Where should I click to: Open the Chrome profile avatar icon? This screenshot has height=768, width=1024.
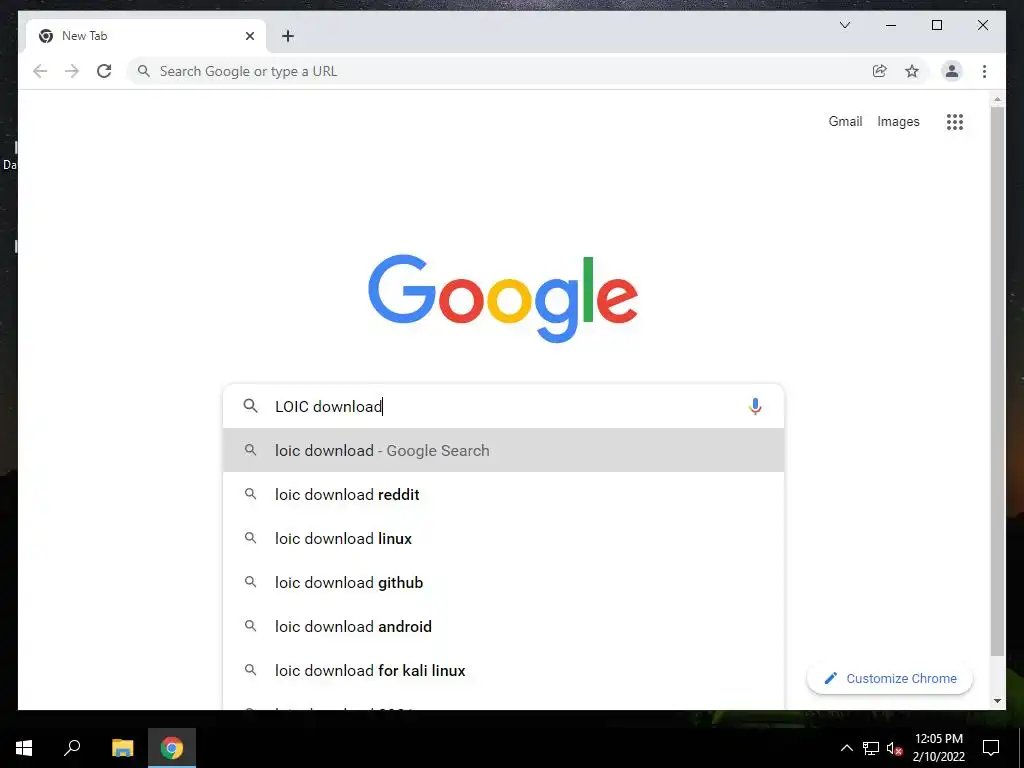point(952,71)
